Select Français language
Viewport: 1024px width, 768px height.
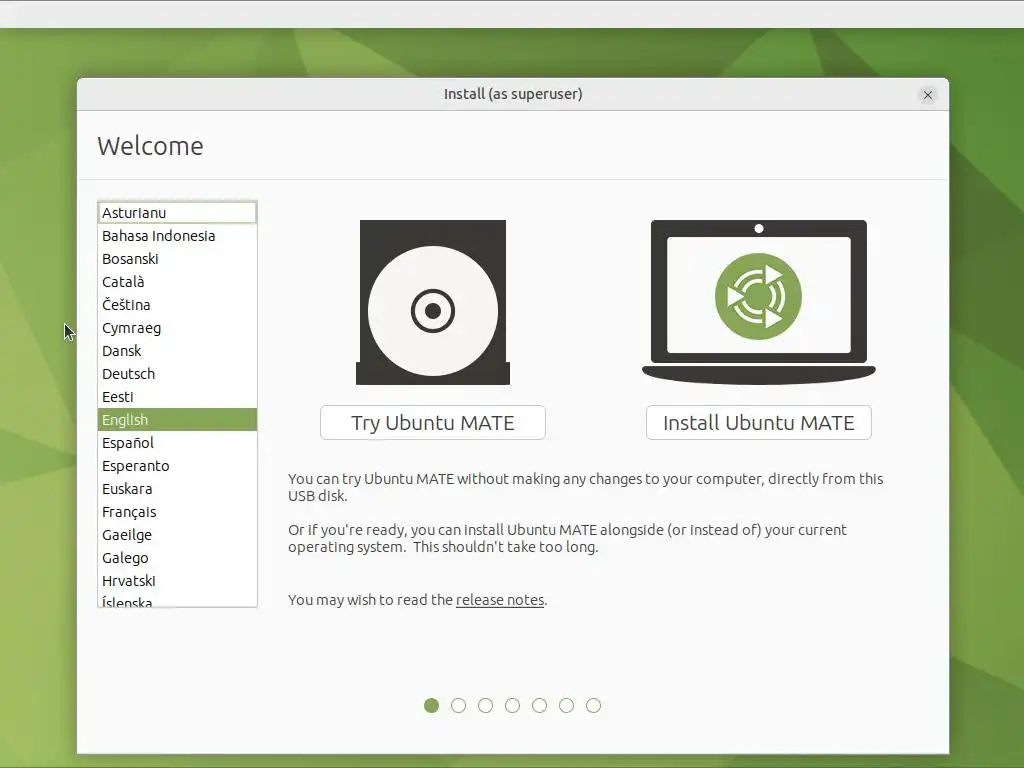[177, 512]
